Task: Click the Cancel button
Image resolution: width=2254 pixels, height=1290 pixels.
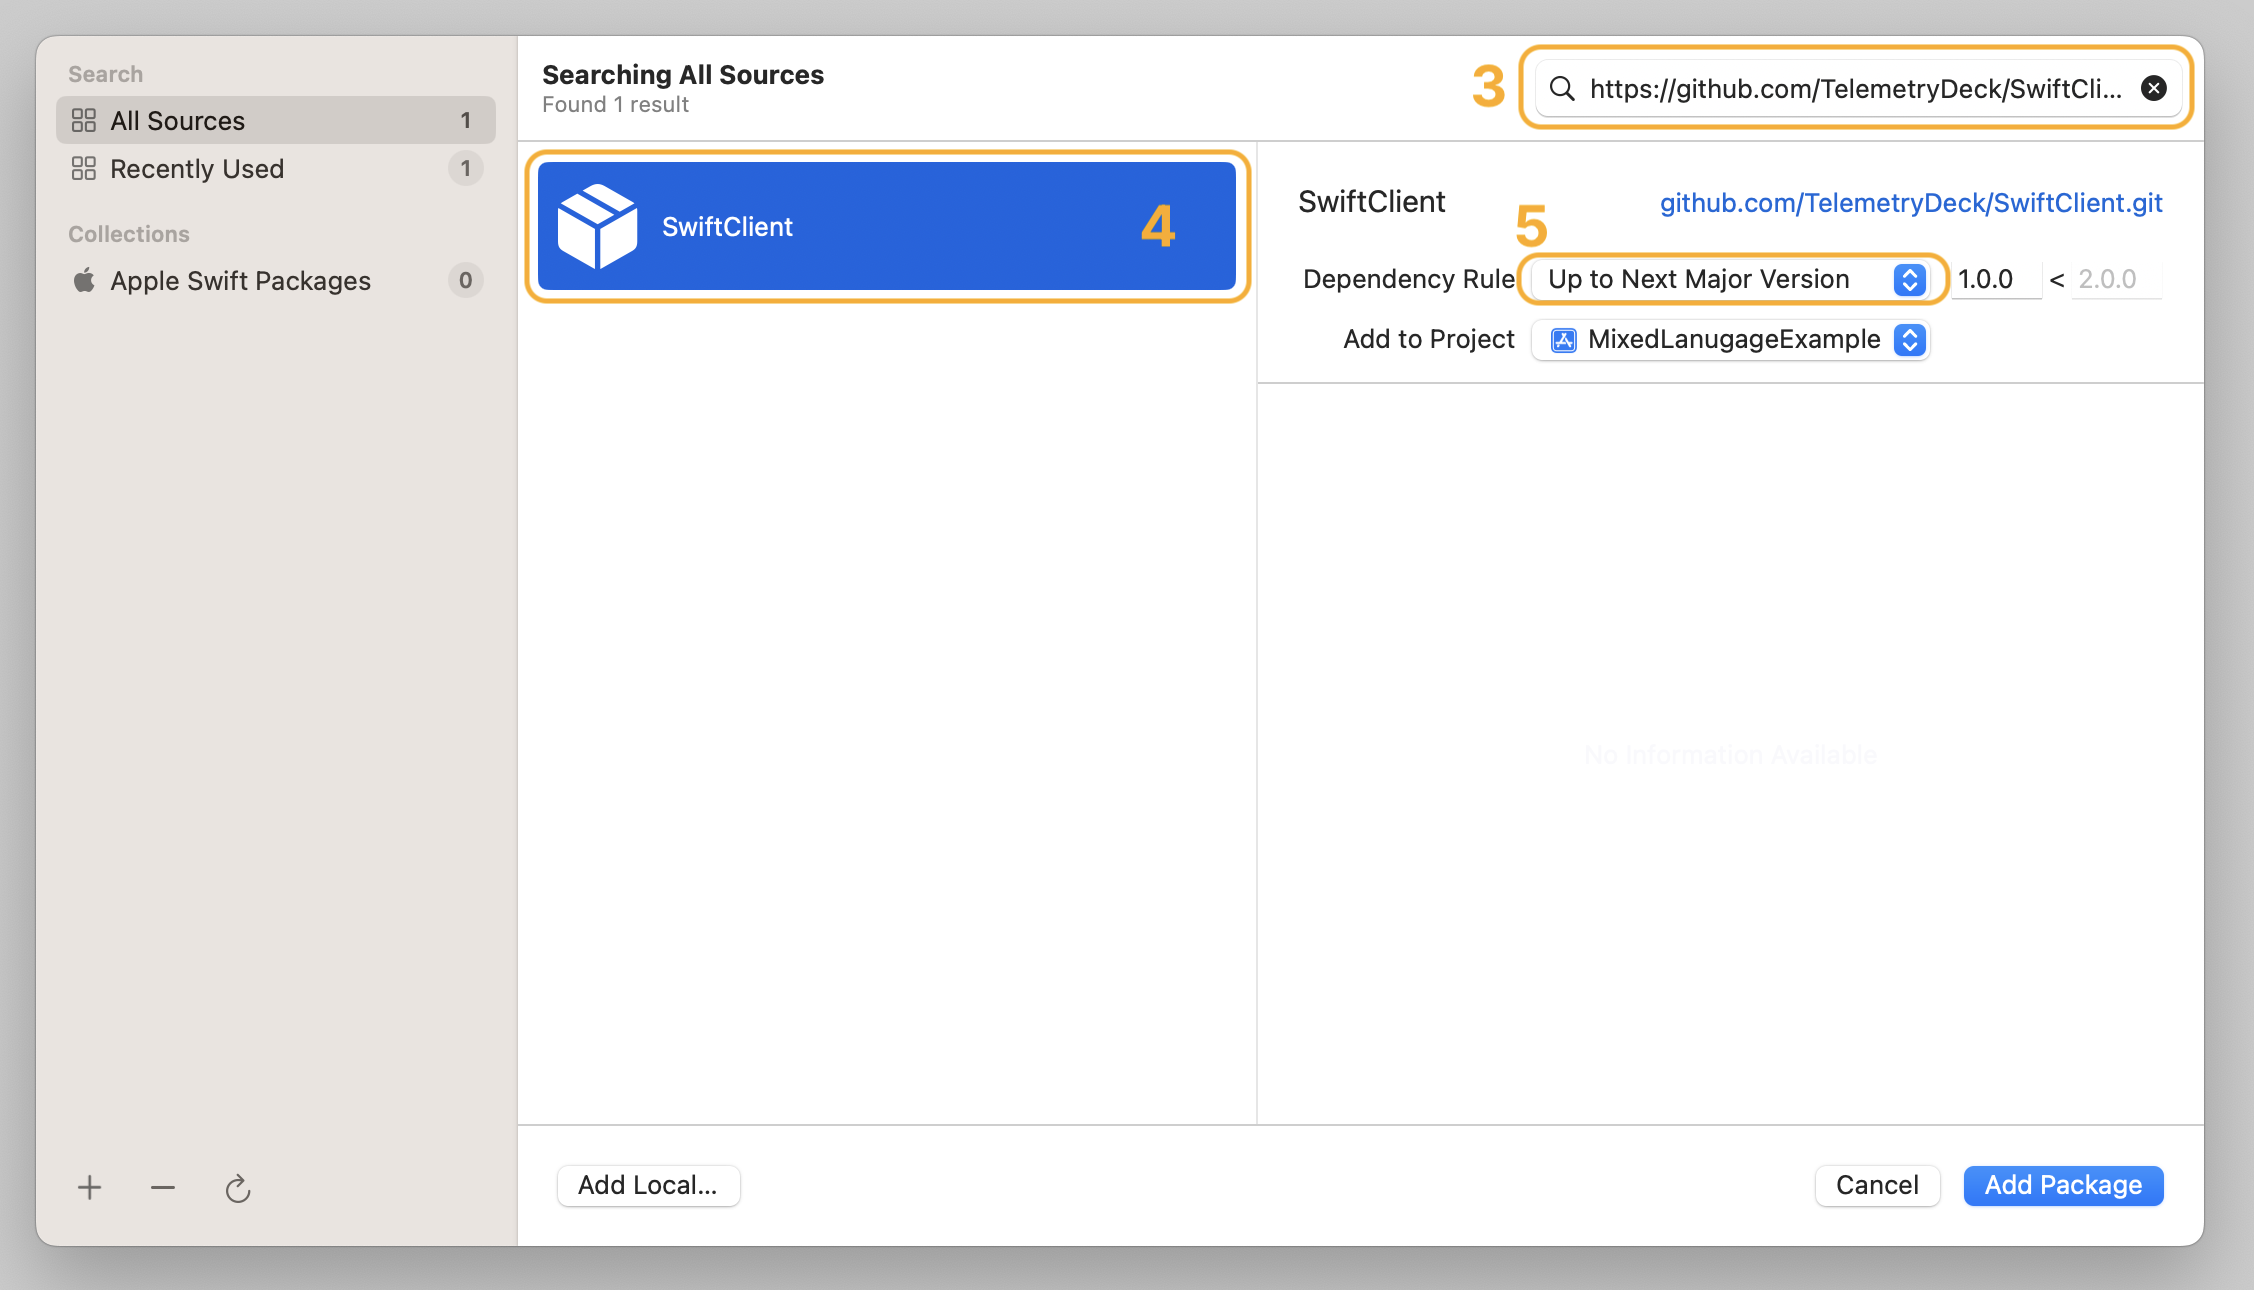Action: click(1876, 1185)
